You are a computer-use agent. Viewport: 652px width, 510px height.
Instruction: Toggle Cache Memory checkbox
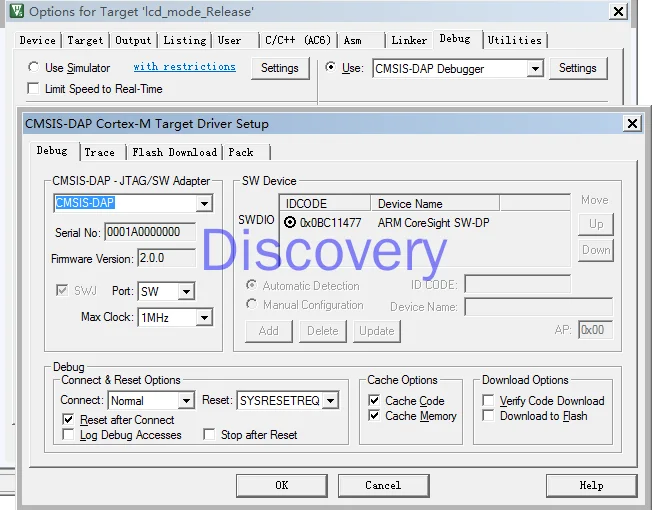click(x=374, y=415)
